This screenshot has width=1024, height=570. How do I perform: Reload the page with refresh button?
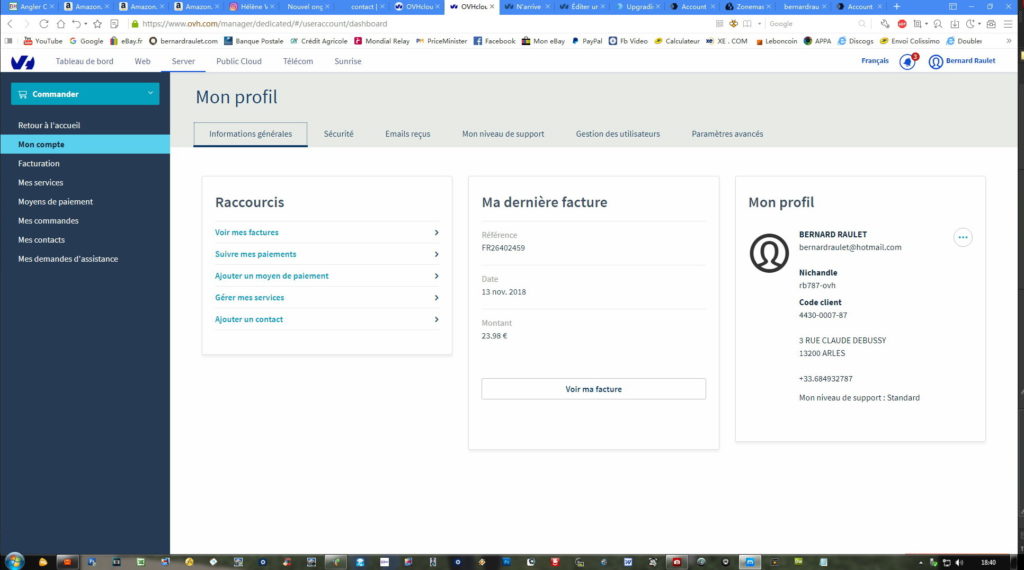pyautogui.click(x=44, y=24)
